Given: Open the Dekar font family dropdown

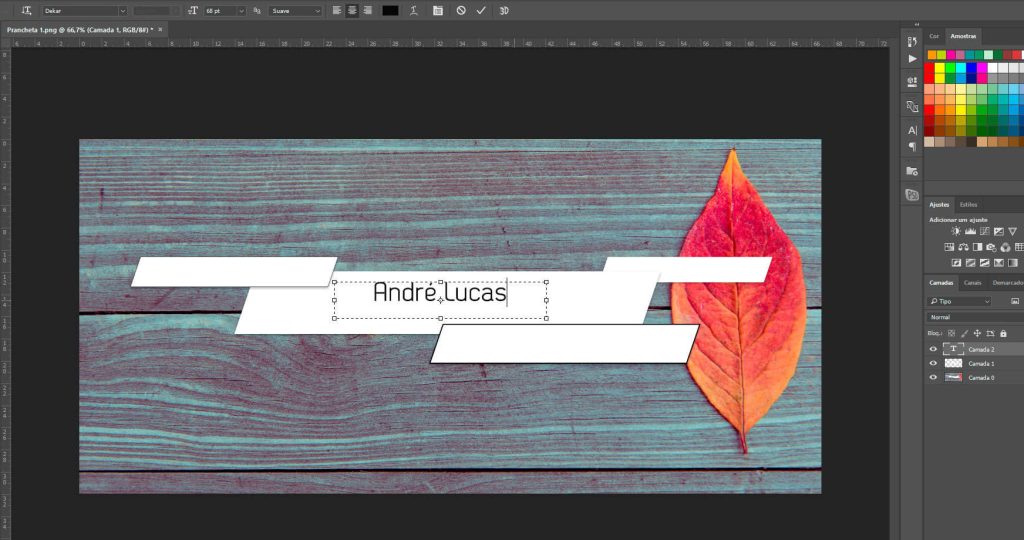Looking at the screenshot, I should pos(84,10).
